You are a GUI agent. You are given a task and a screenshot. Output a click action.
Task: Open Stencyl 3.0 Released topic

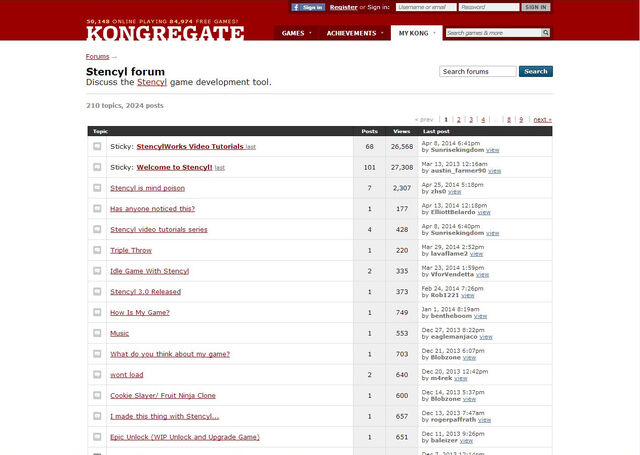pos(145,292)
